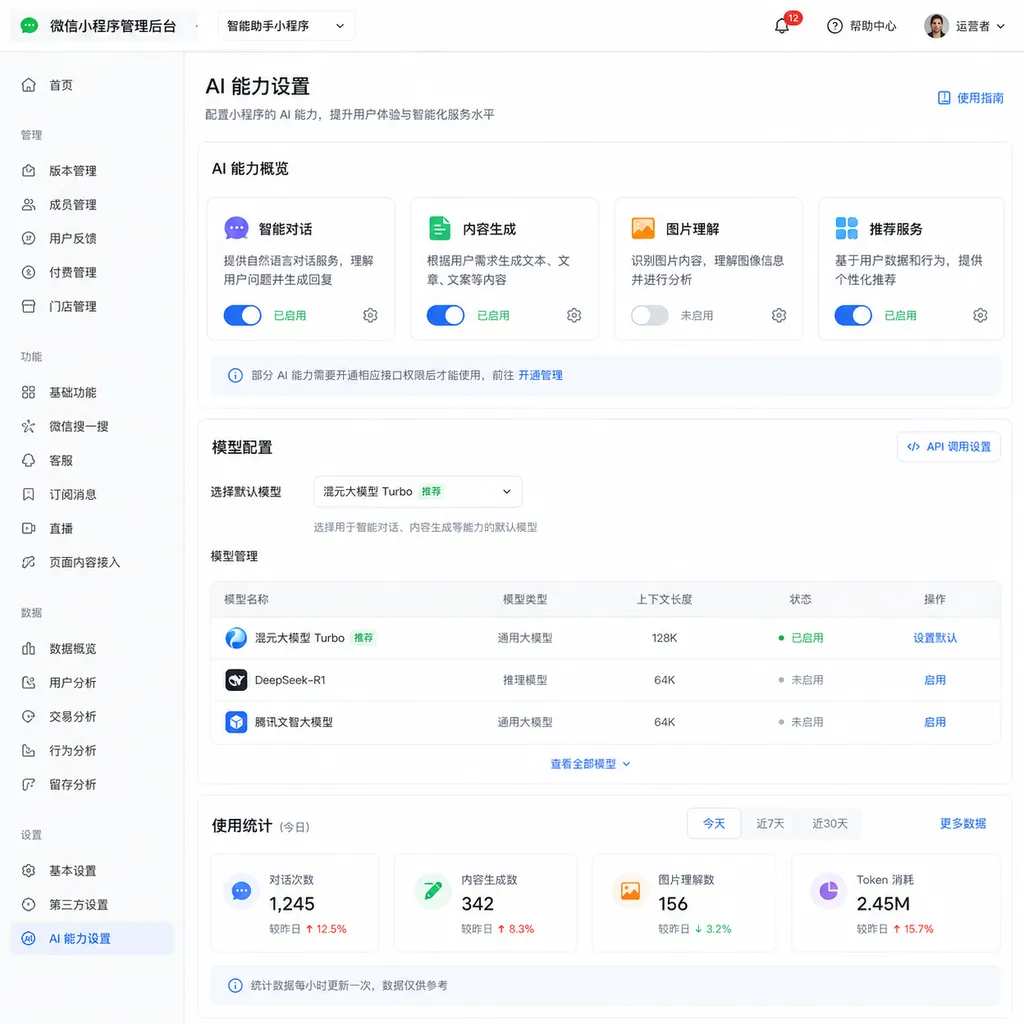The height and width of the screenshot is (1024, 1024).
Task: Click the 图片理解数 image icon
Action: click(630, 891)
